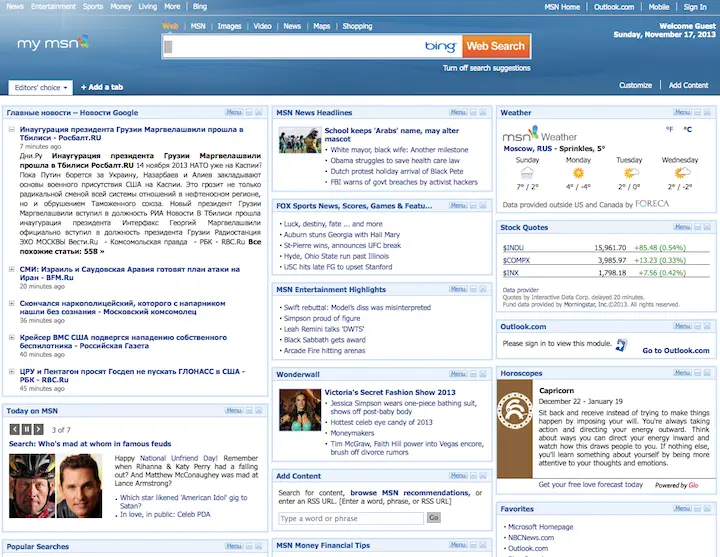Expand the Israel and Saudi Arabia story
Viewport: 720px width, 557px height.
[12, 269]
